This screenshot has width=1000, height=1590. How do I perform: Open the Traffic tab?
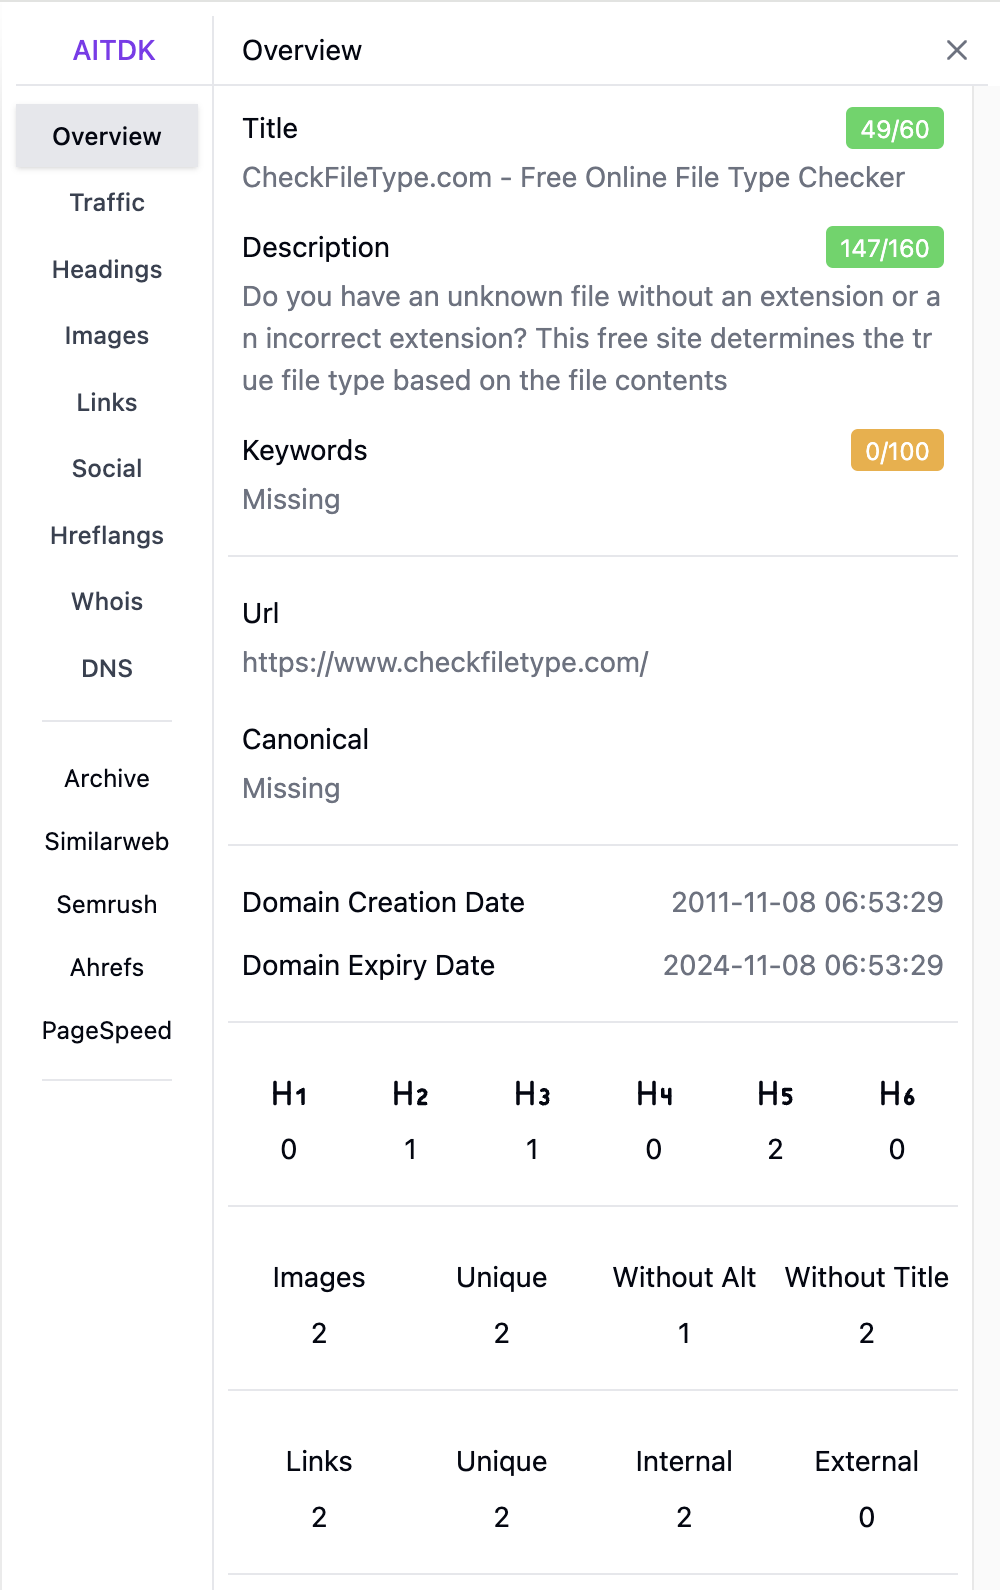(107, 203)
